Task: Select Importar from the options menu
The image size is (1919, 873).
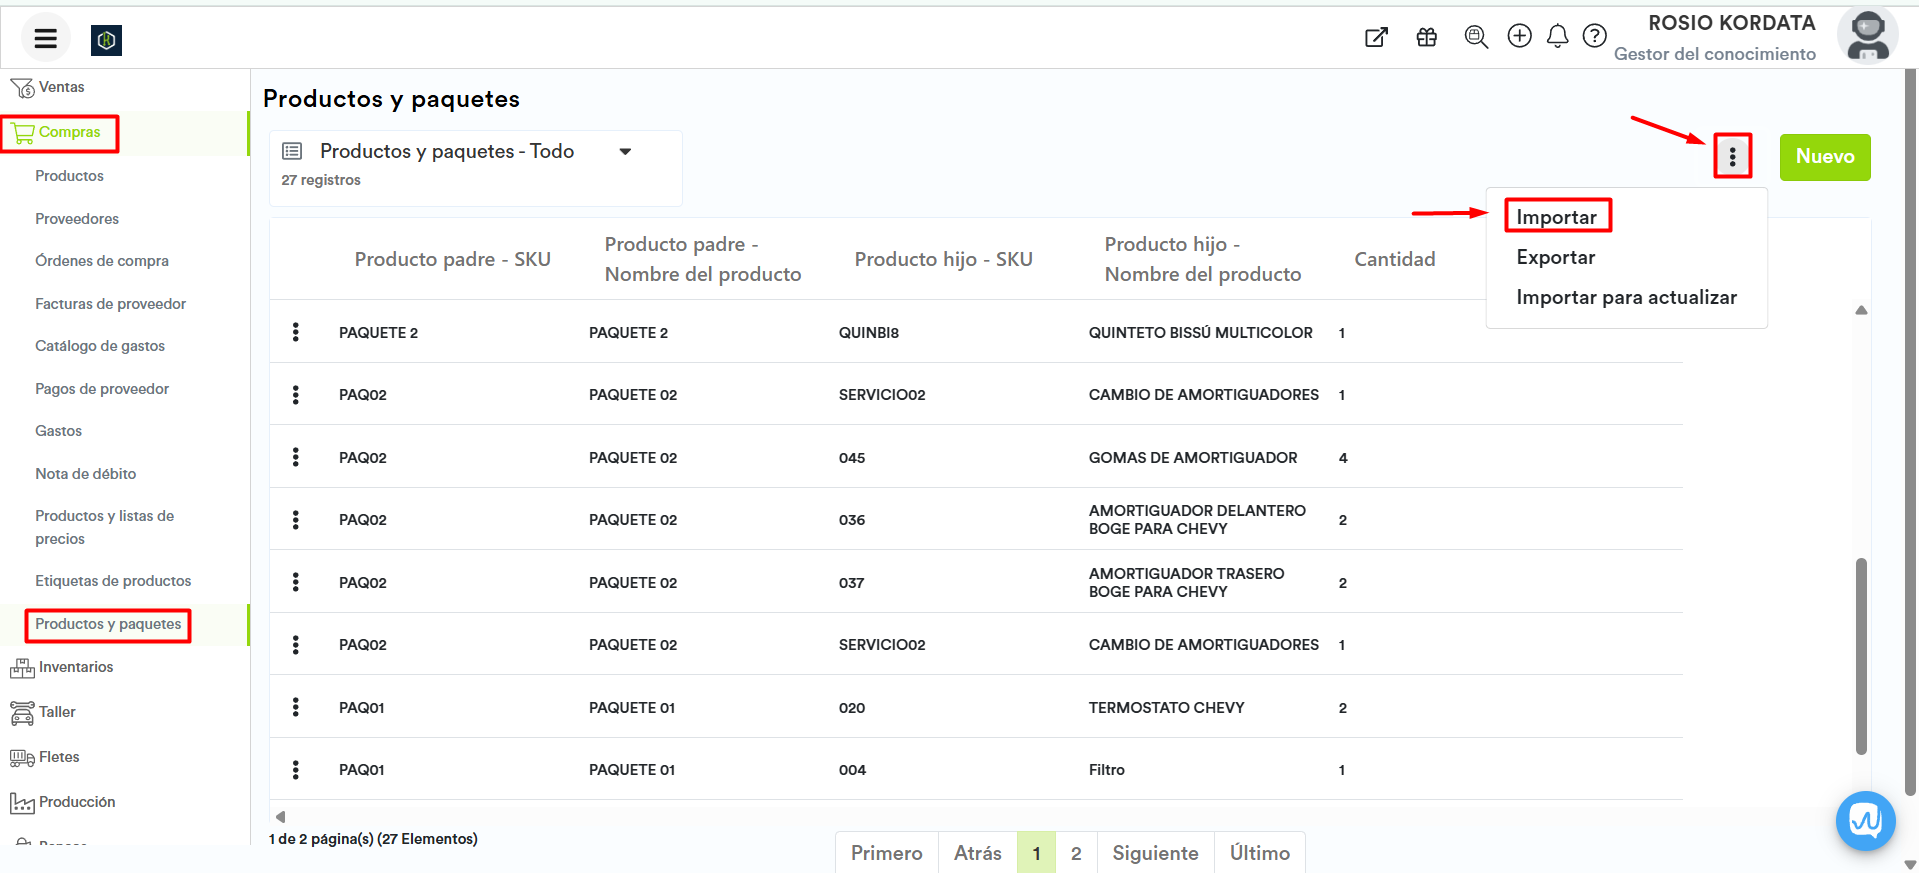Action: click(1556, 217)
